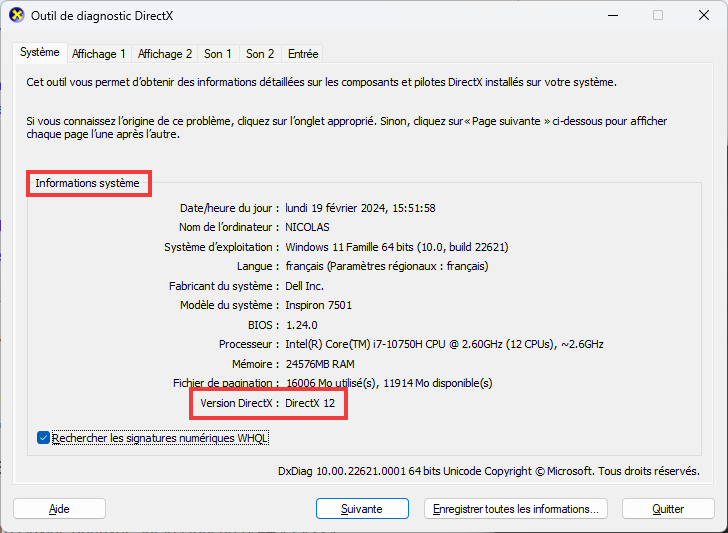Go to next page with Suivante
Viewport: 728px width, 533px height.
362,509
